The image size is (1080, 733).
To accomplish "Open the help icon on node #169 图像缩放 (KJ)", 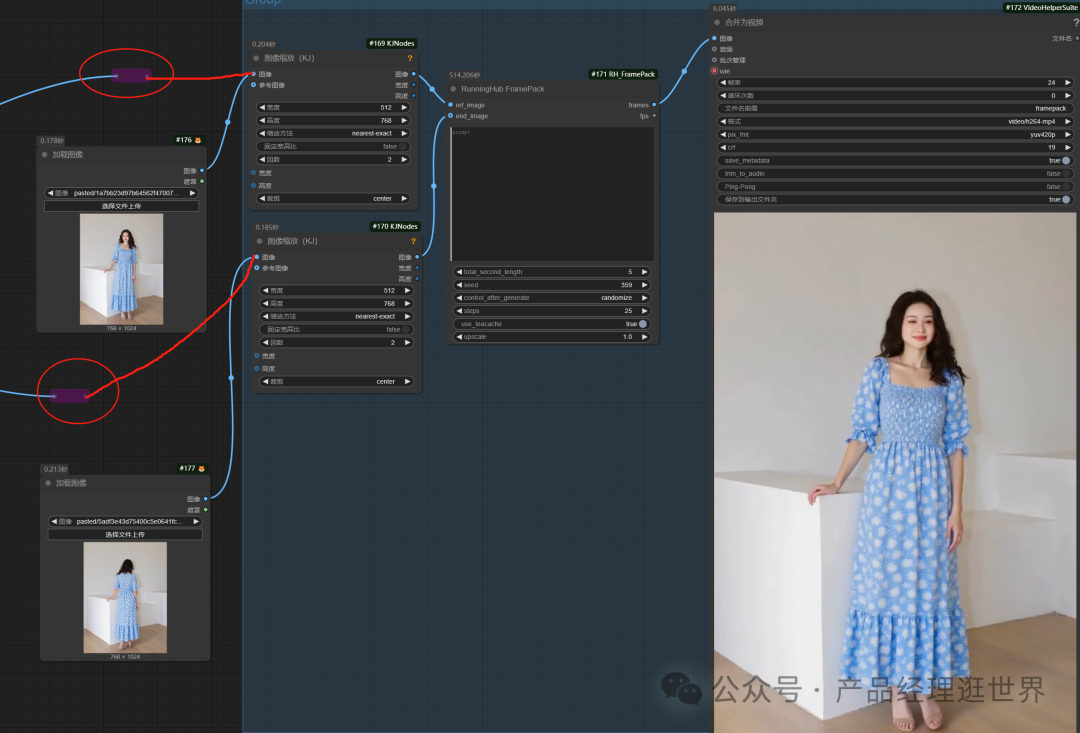I will [x=410, y=59].
